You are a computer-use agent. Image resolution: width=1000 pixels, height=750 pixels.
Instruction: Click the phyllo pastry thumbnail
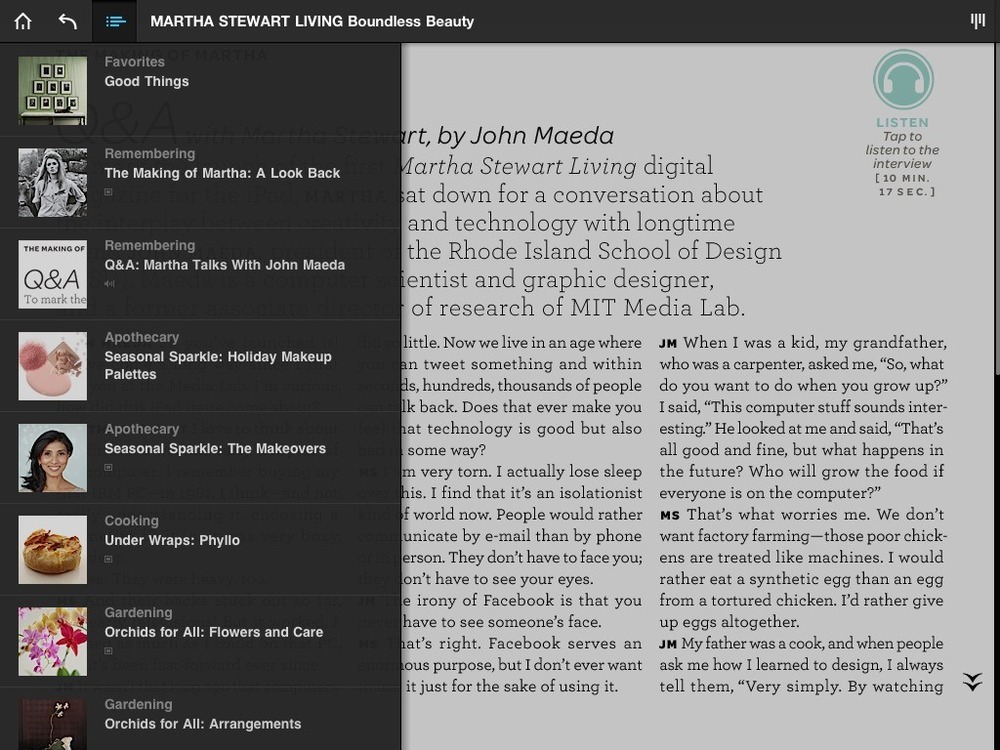tap(53, 550)
